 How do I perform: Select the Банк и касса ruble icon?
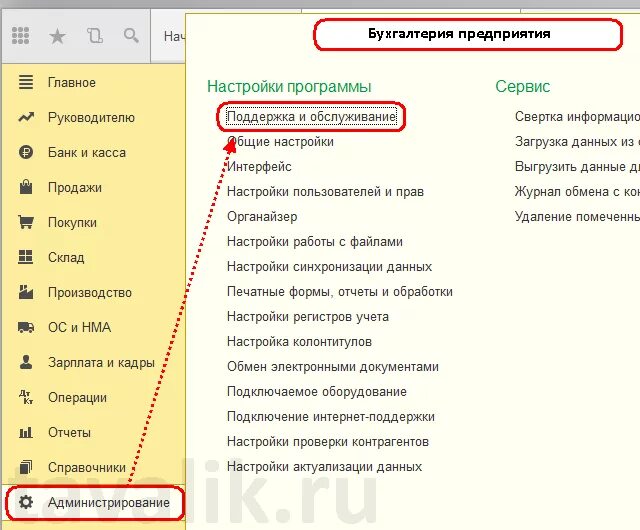tap(26, 153)
